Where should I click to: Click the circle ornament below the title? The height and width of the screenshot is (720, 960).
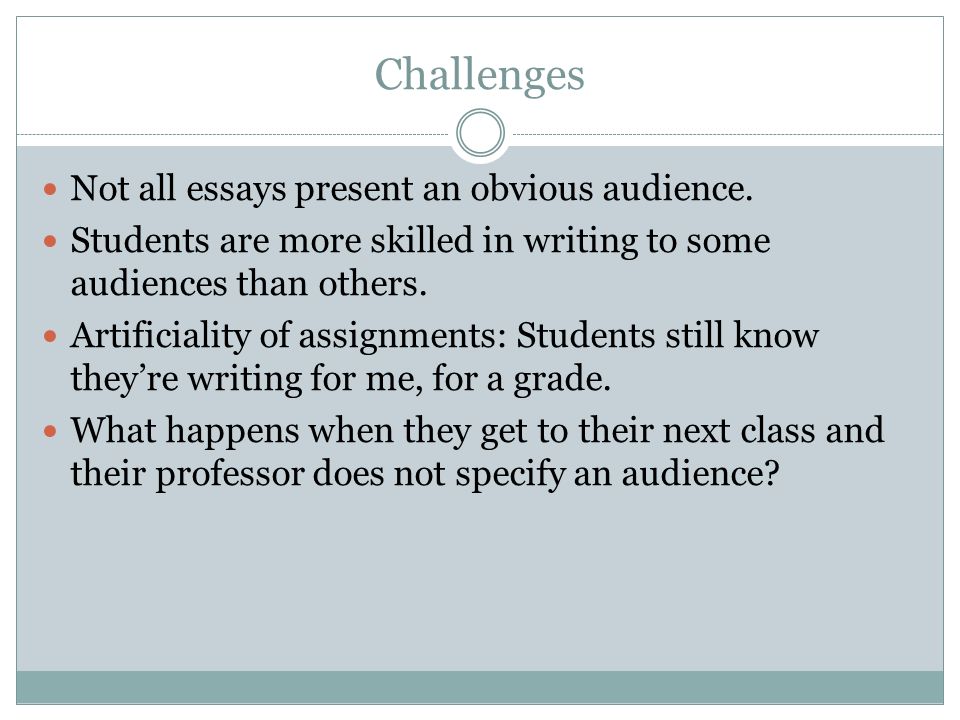click(x=481, y=133)
